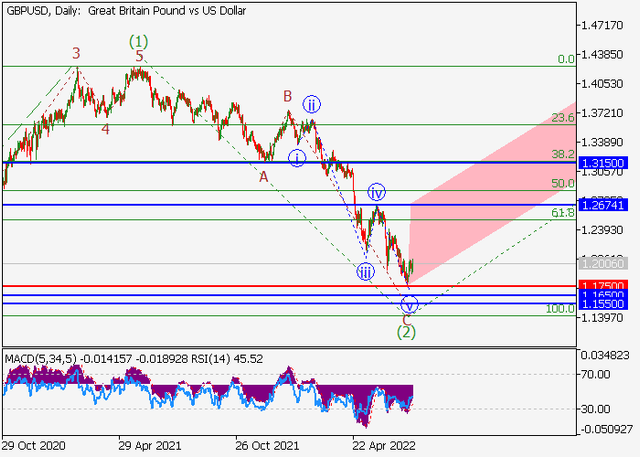Click the 70.00 RSI level value
640x457 pixels.
pyautogui.click(x=596, y=374)
